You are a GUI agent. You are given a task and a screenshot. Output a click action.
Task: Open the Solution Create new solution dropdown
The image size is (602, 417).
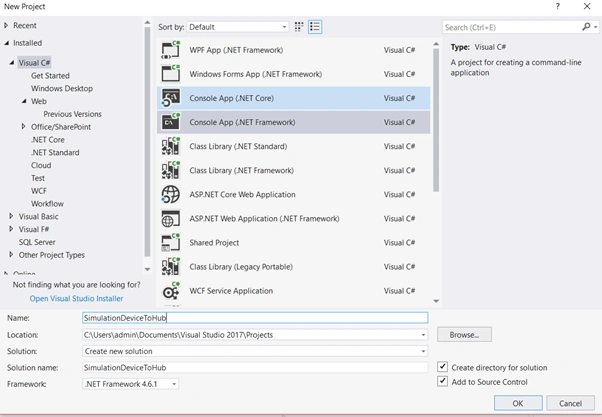(x=423, y=351)
